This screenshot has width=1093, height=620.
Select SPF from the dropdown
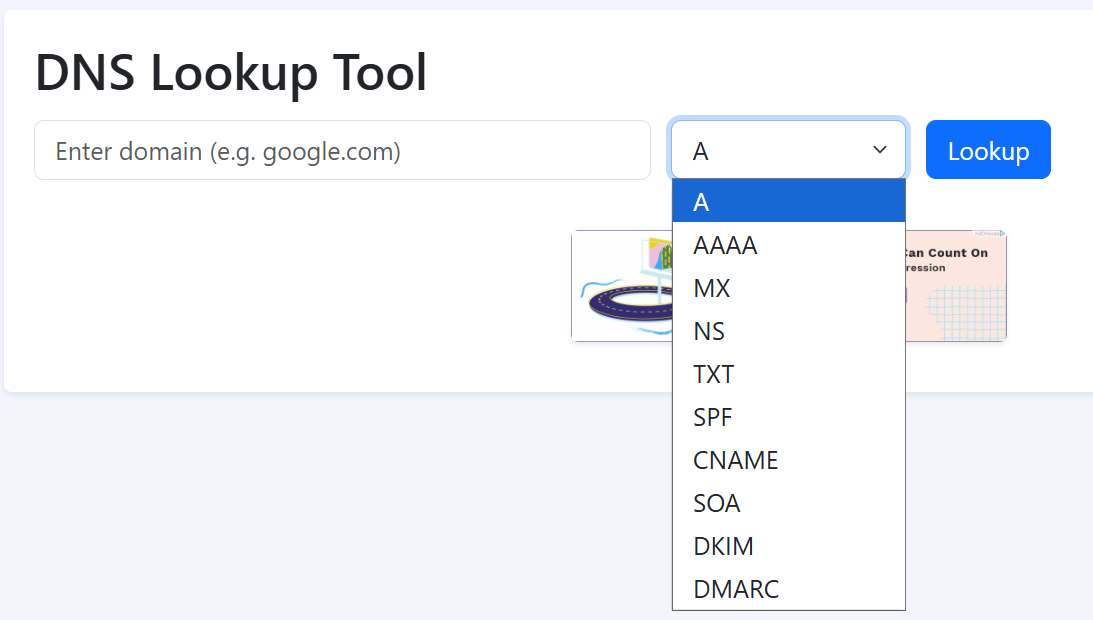pos(788,417)
